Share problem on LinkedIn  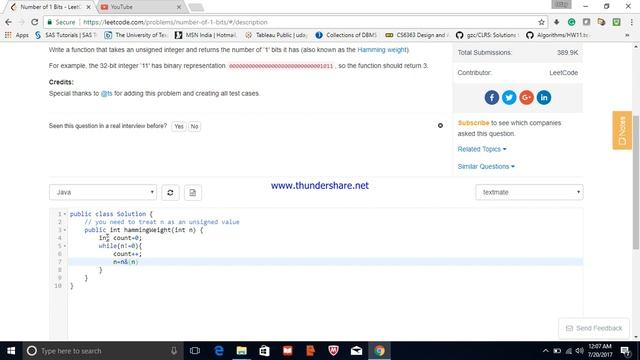[x=544, y=98]
